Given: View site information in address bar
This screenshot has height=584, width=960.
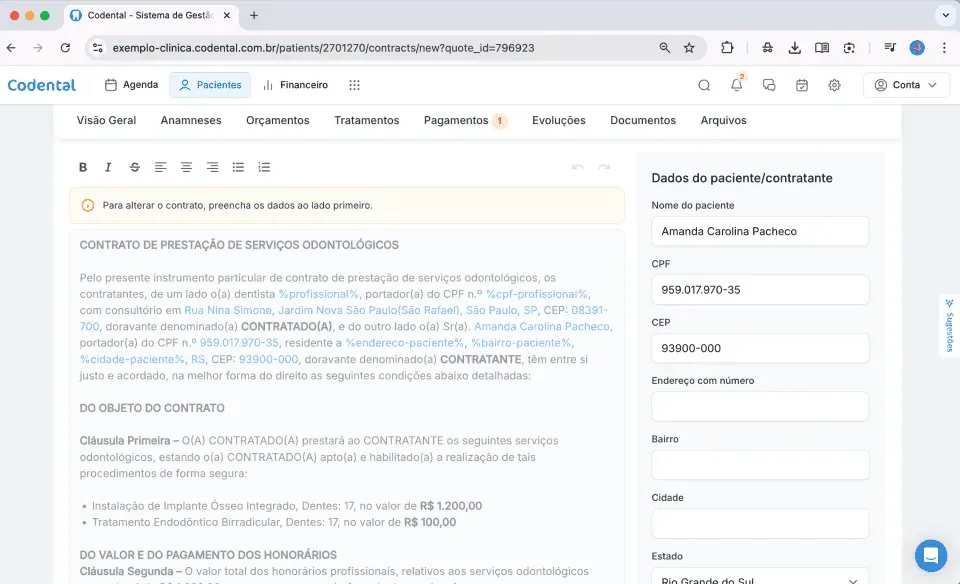Looking at the screenshot, I should [97, 48].
